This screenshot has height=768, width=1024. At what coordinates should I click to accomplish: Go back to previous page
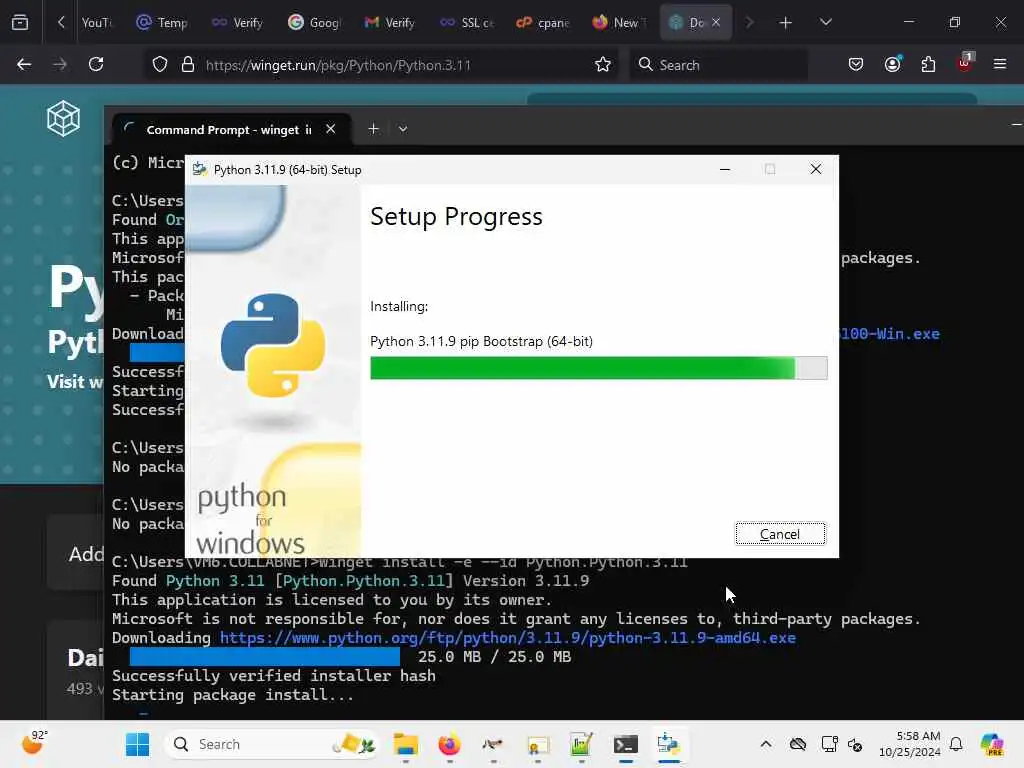pos(24,64)
